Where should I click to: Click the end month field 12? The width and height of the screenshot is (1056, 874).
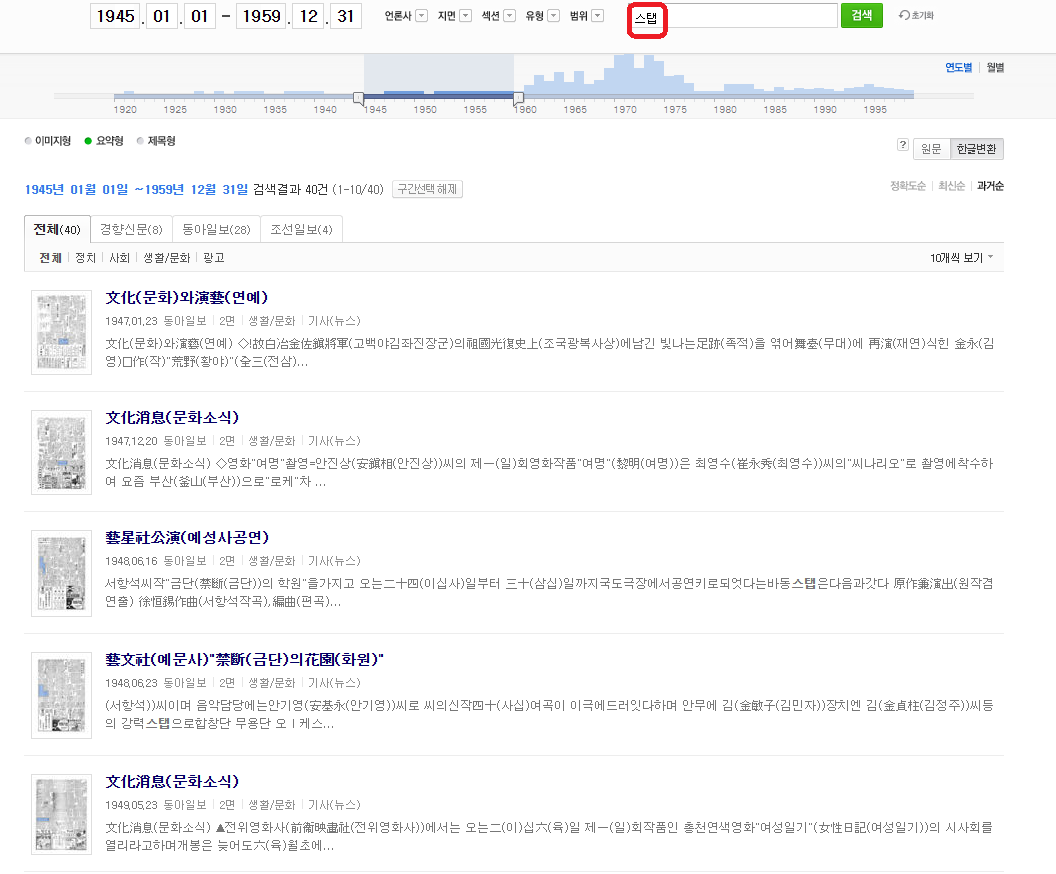tap(308, 16)
